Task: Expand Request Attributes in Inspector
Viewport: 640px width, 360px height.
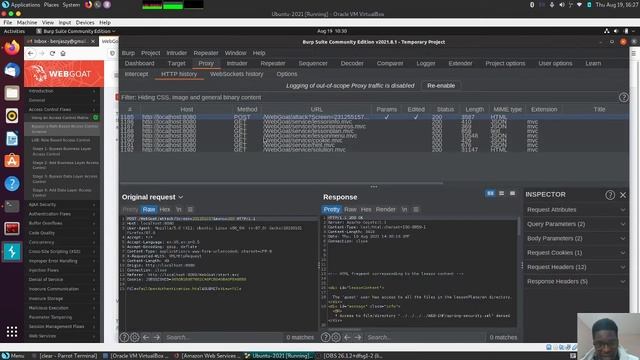Action: click(x=576, y=210)
